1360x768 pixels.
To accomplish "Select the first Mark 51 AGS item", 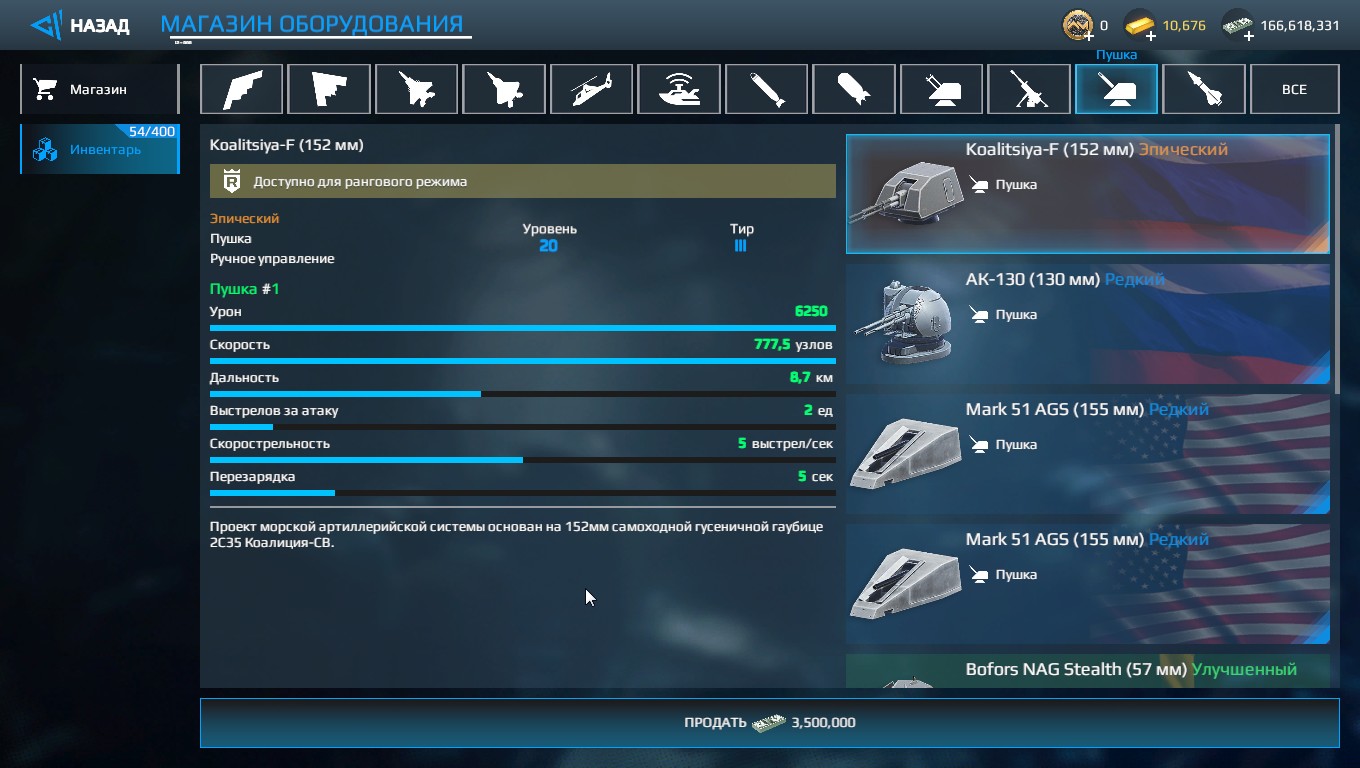I will (x=1088, y=454).
